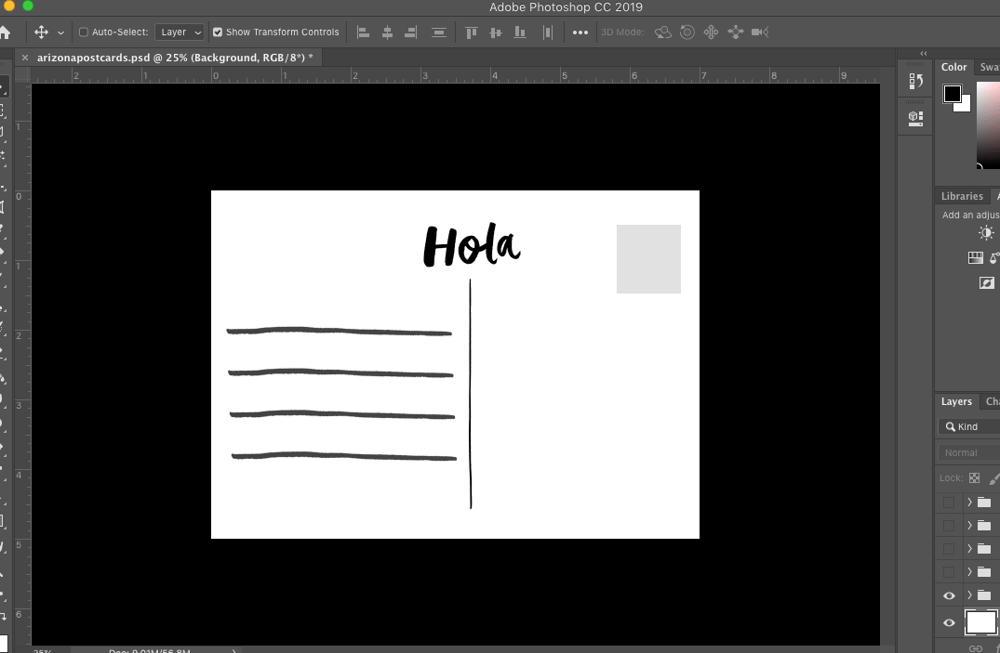1000x653 pixels.
Task: Click Align right edges icon
Action: pyautogui.click(x=411, y=32)
